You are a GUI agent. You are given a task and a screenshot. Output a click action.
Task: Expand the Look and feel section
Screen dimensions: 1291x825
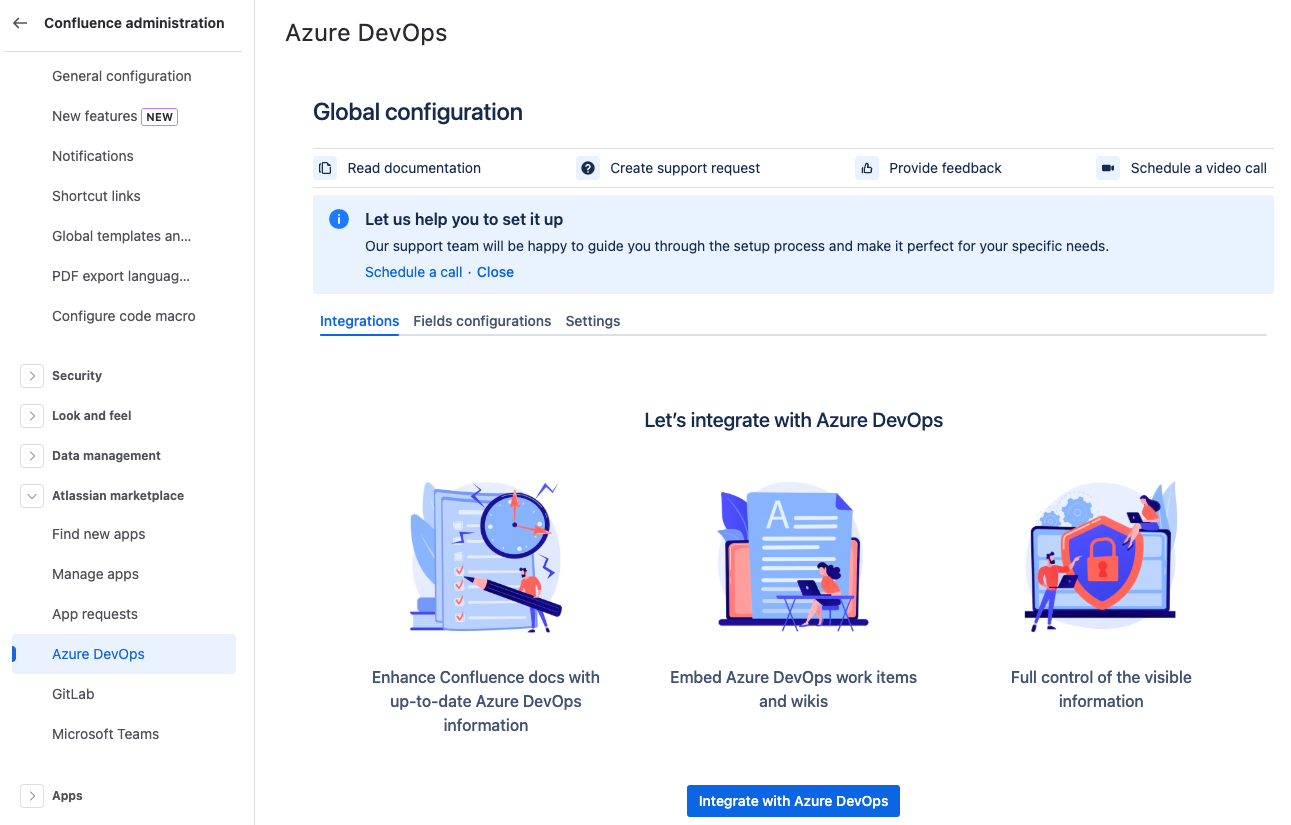(32, 416)
